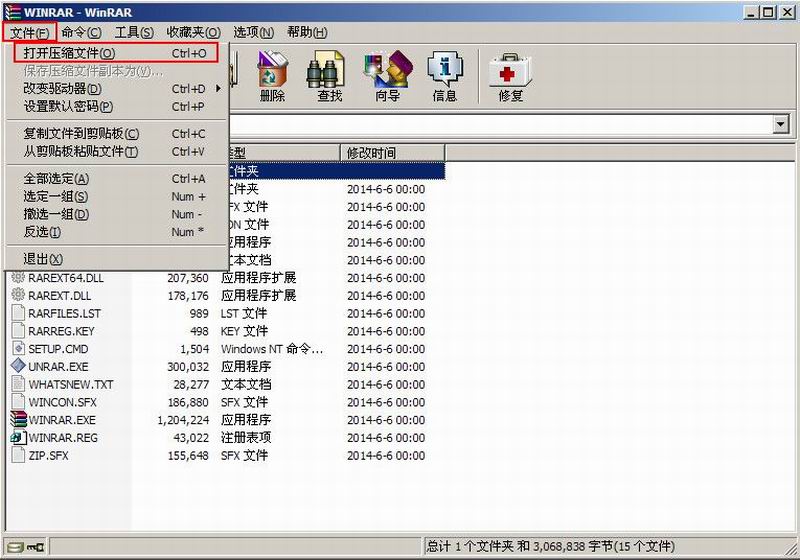Click the ZIP.SFX file icon
The width and height of the screenshot is (800, 560).
click(x=18, y=455)
